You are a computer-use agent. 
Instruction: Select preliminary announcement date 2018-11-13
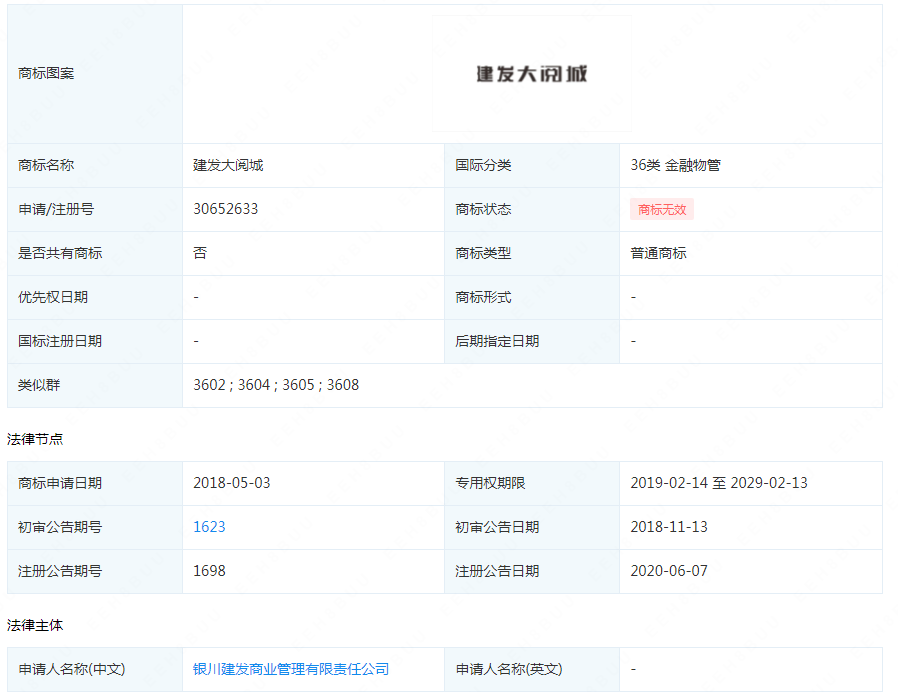pyautogui.click(x=669, y=527)
